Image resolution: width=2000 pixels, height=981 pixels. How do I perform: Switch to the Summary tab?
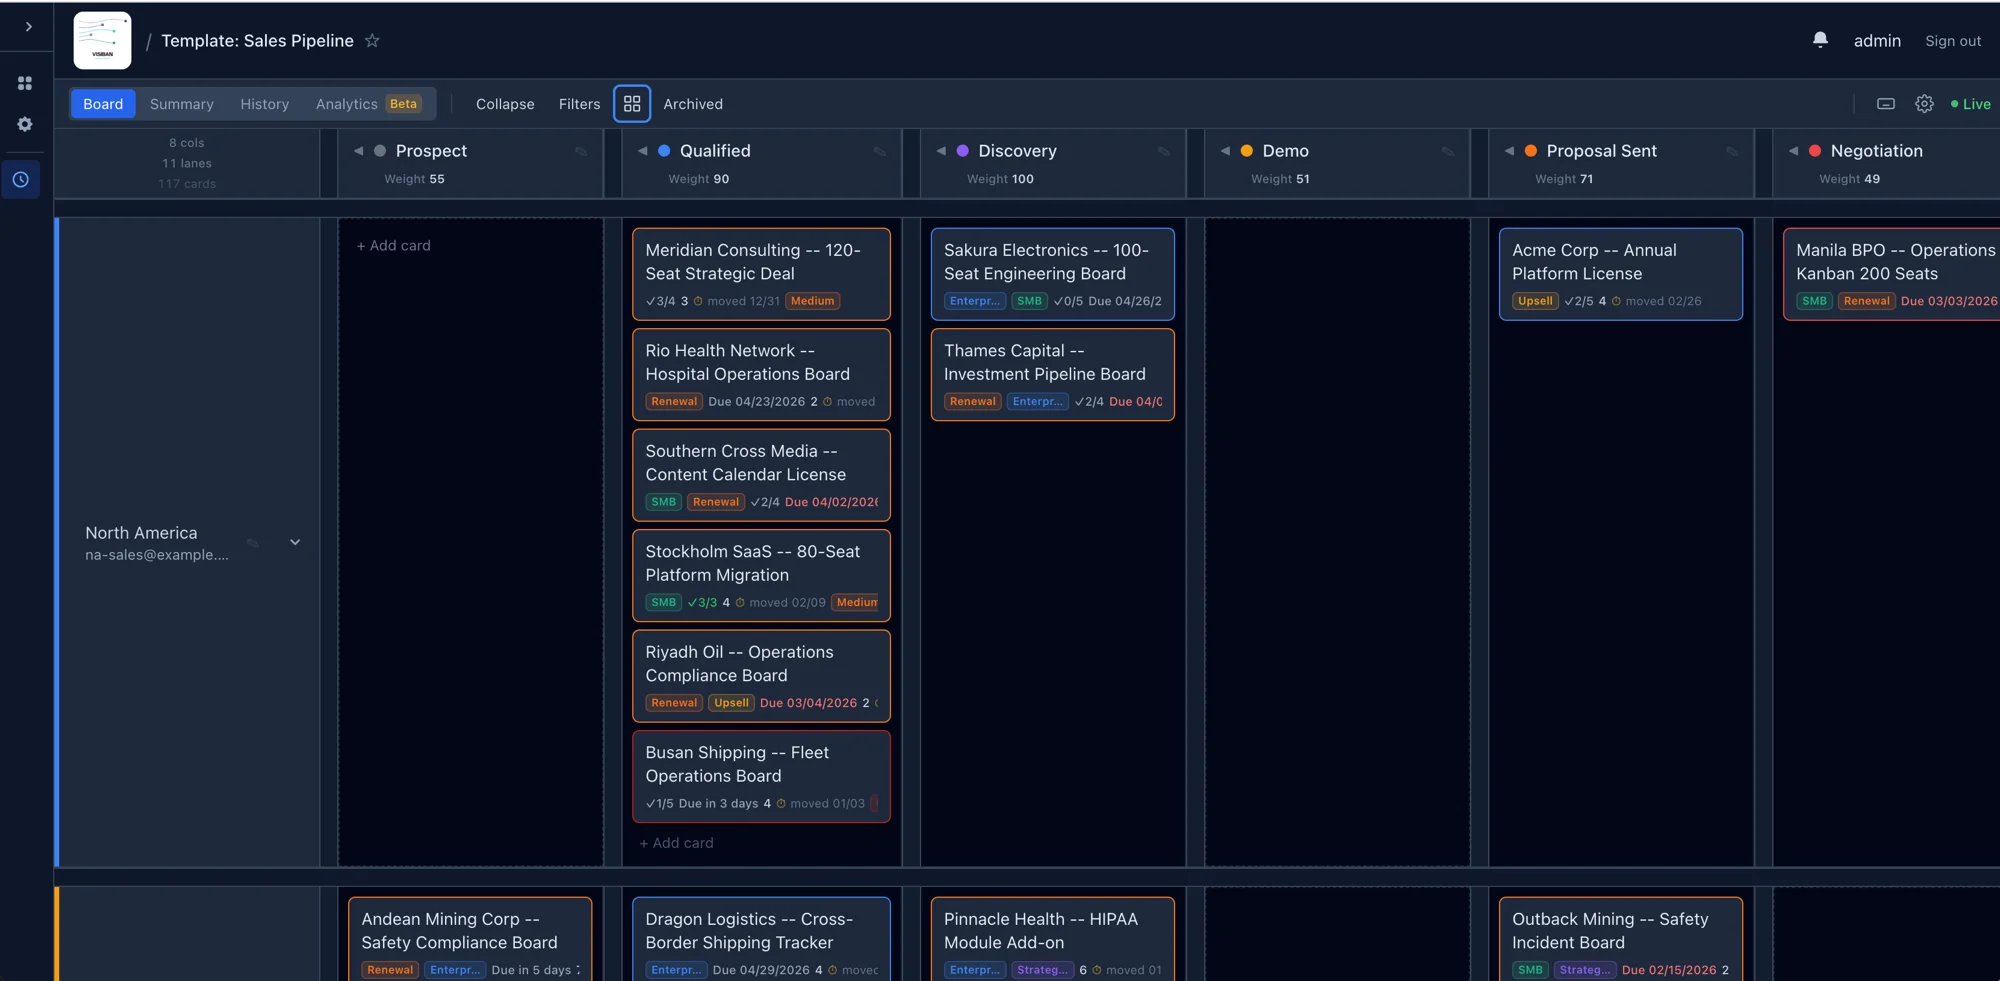pyautogui.click(x=181, y=103)
